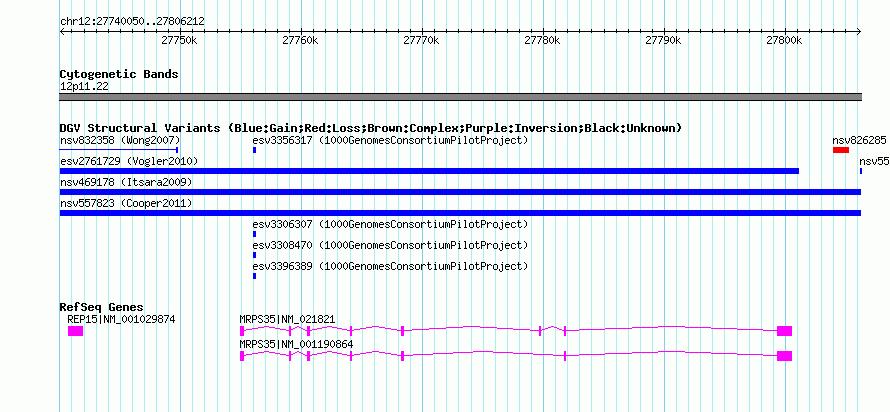Click the red nsv826285 loss bar
The height and width of the screenshot is (412, 890).
point(841,150)
